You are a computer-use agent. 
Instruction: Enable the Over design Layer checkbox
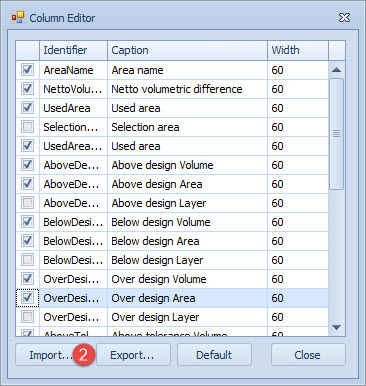[27, 317]
